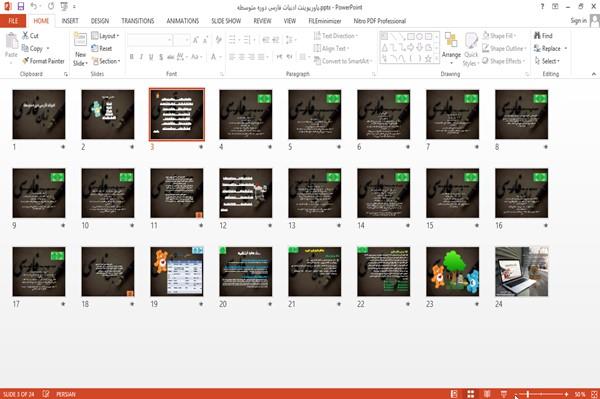Open the Layout dropdown

pyautogui.click(x=105, y=36)
